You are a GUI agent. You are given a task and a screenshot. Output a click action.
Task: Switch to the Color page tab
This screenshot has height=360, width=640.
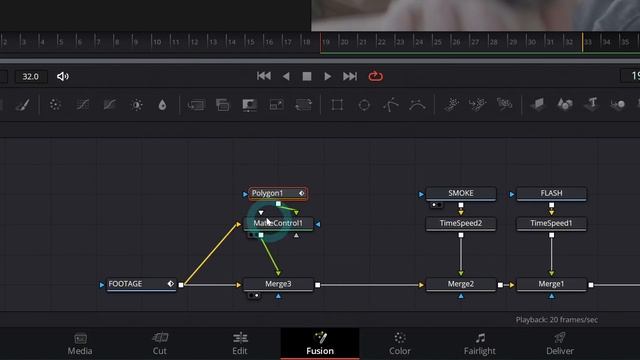point(400,344)
